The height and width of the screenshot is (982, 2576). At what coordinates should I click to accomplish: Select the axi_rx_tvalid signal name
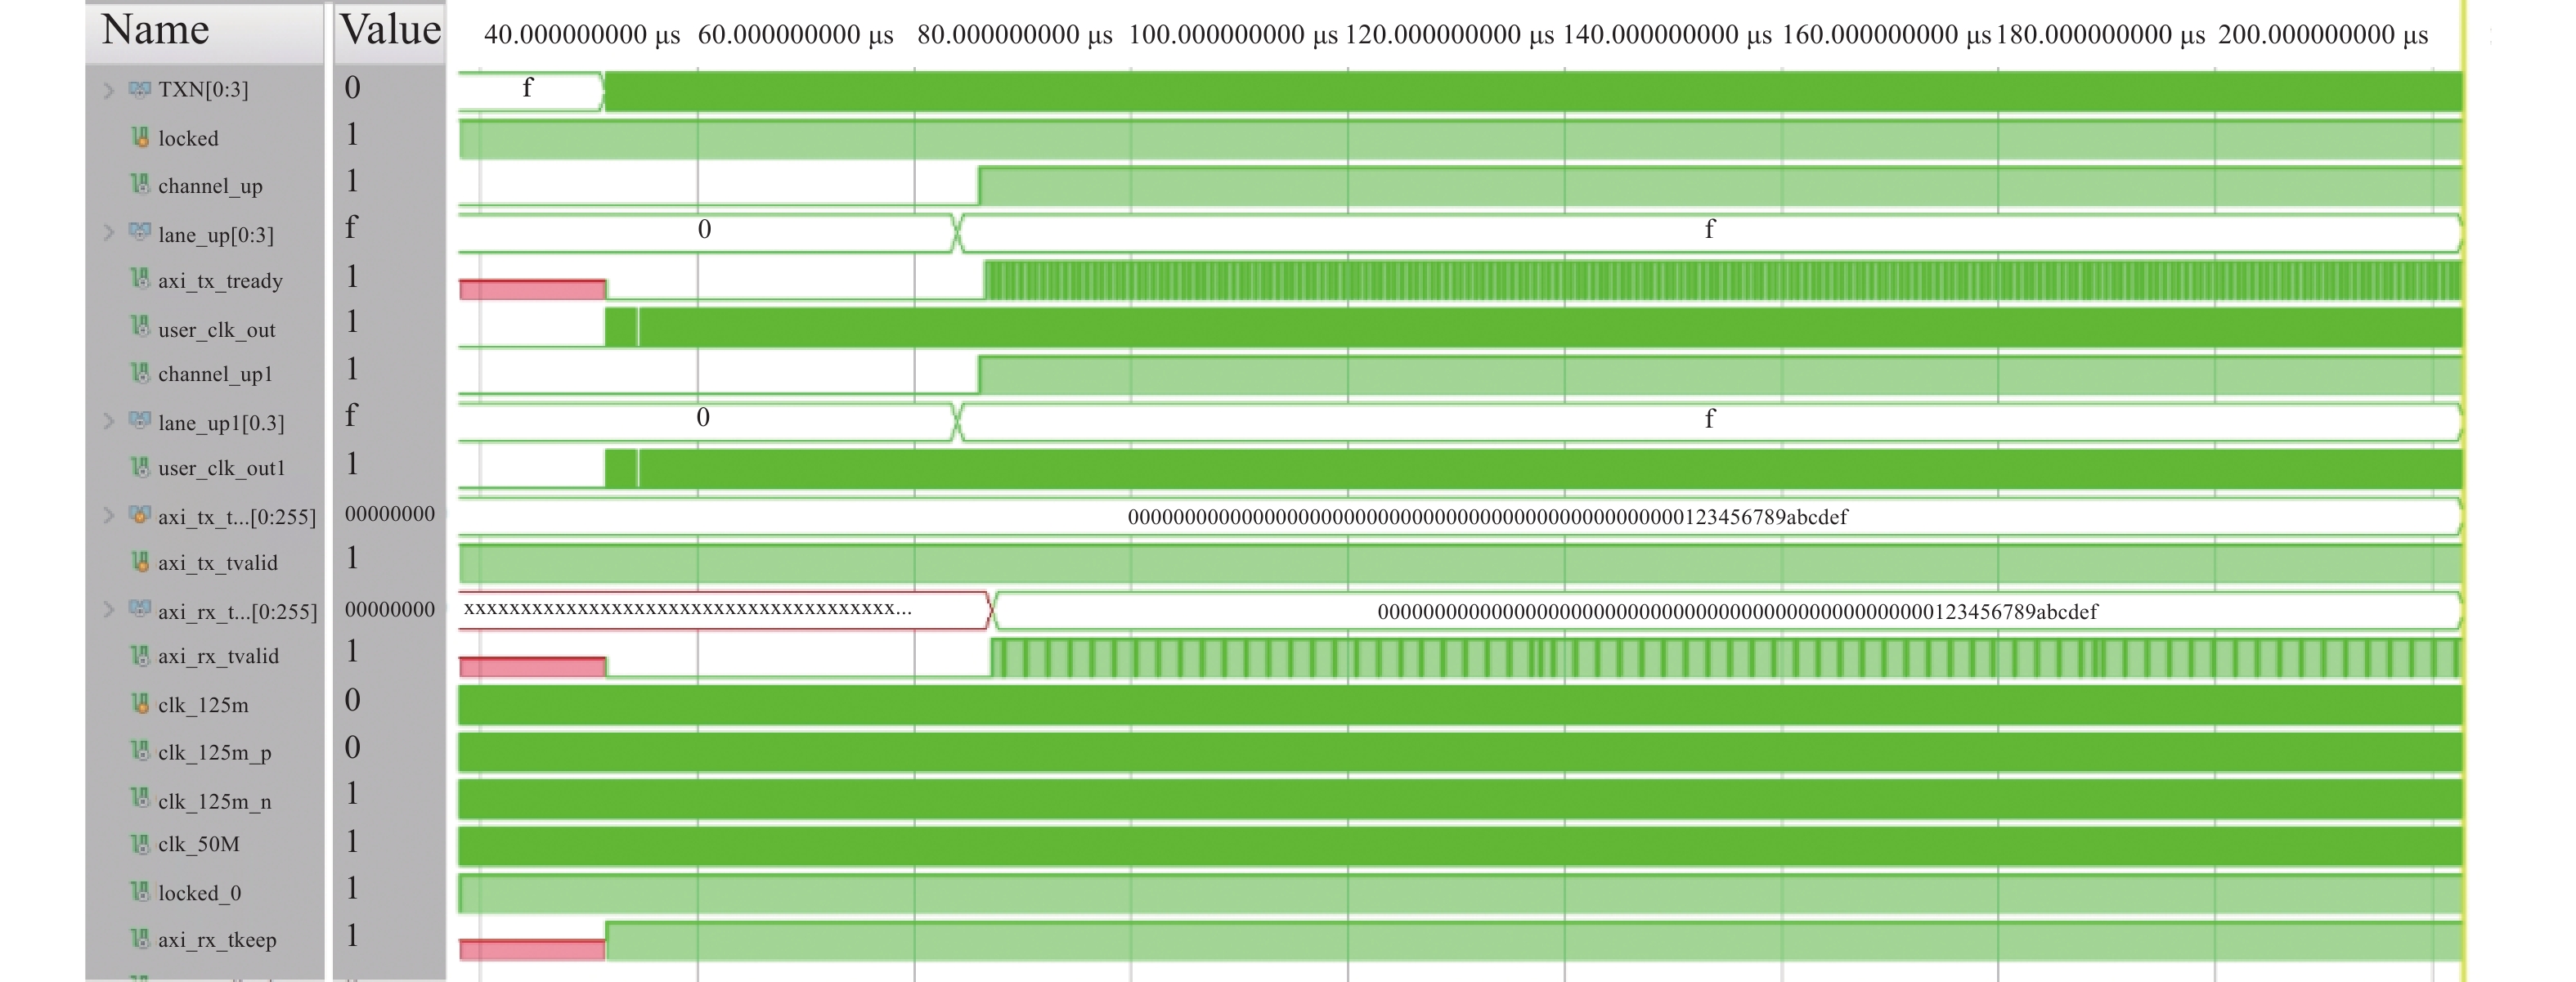click(x=218, y=656)
